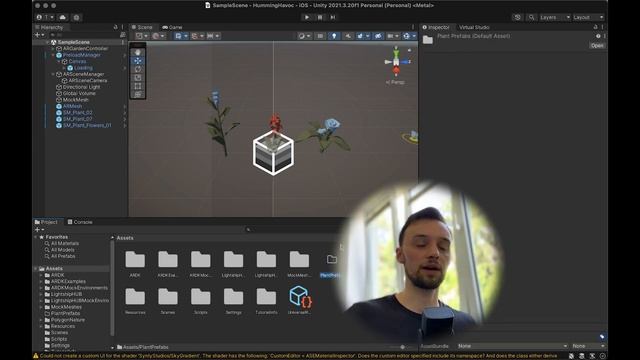This screenshot has width=640, height=360.
Task: Open the Unity account dropdown
Action: coord(44,17)
